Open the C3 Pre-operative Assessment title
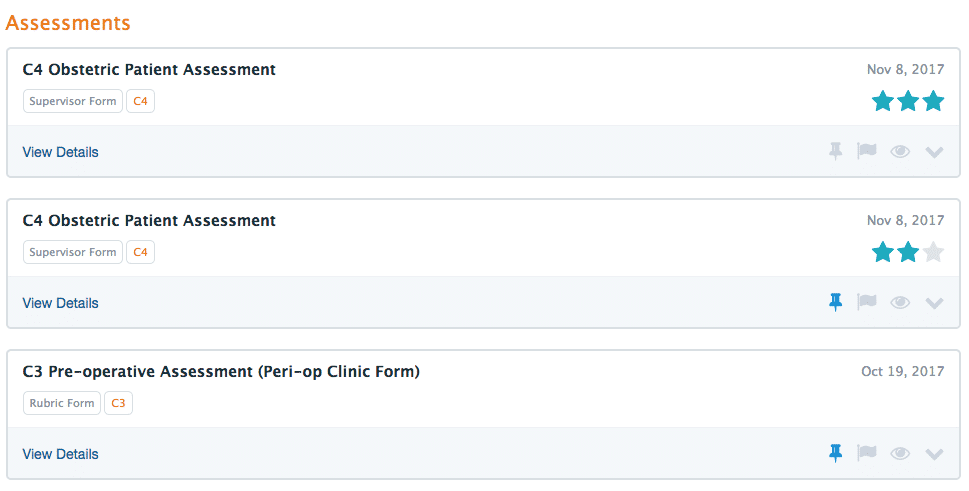969x491 pixels. [221, 372]
